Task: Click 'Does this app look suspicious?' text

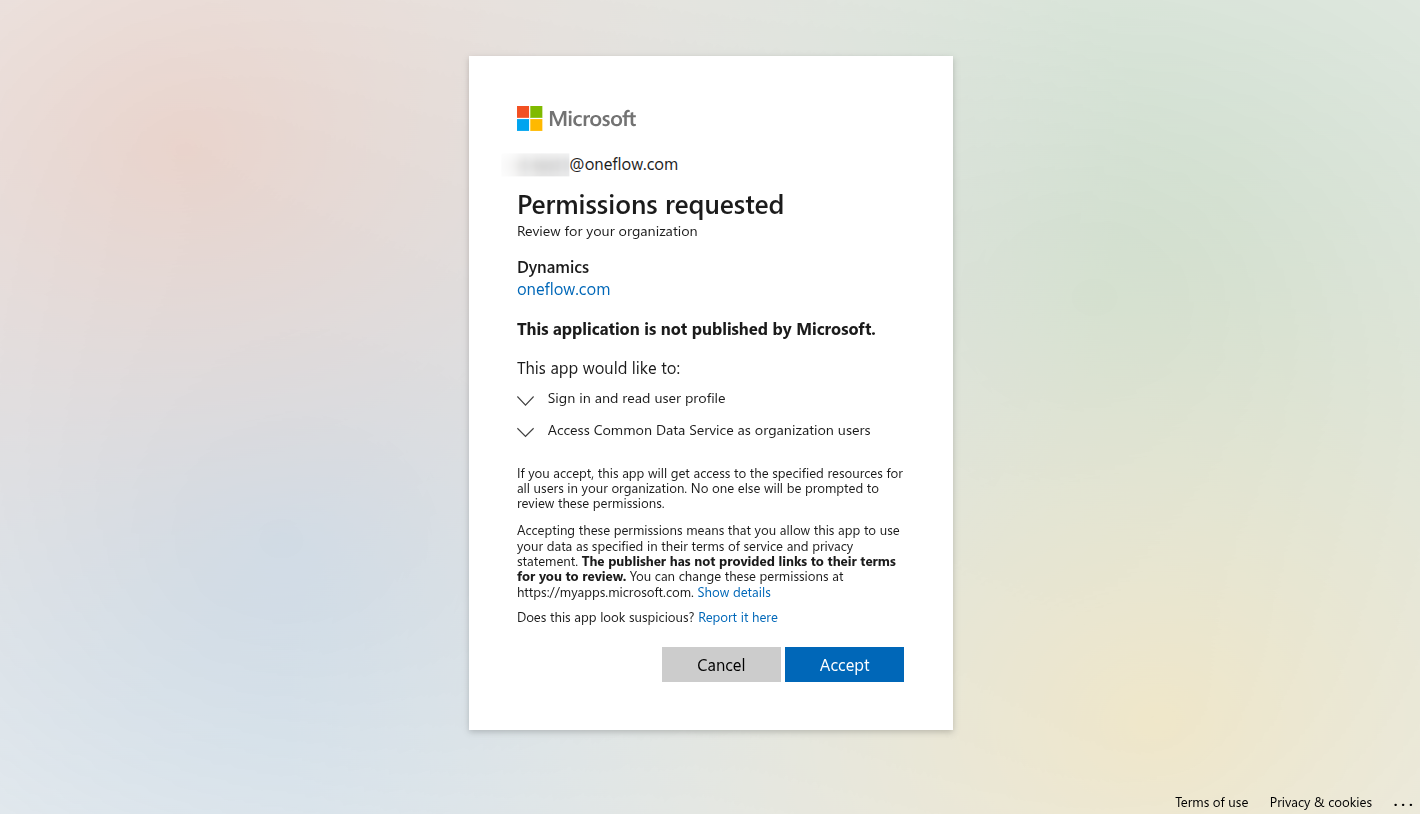Action: pyautogui.click(x=605, y=617)
